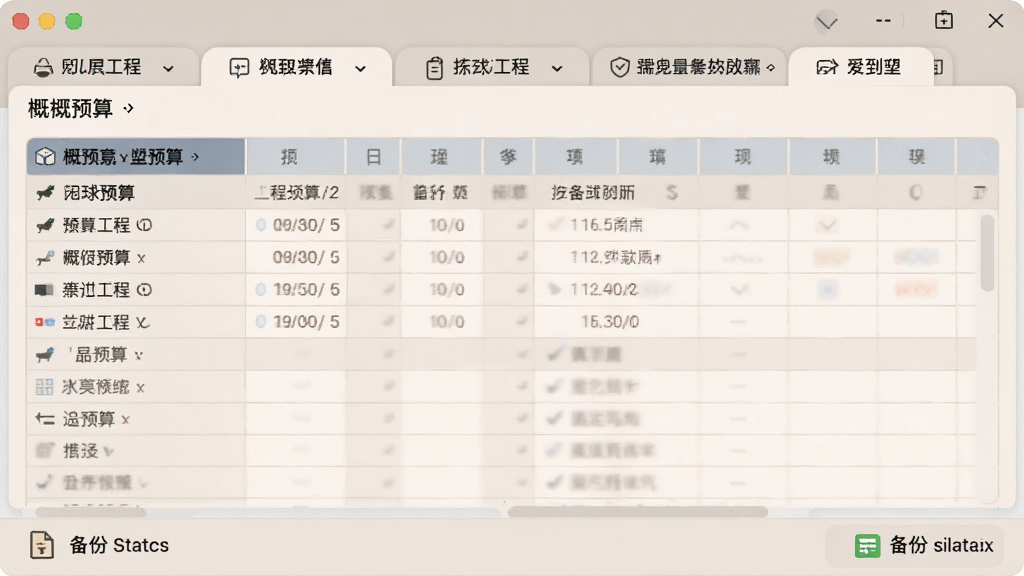
Task: Expand the arrow in the selected table header cell
Action: click(x=195, y=157)
